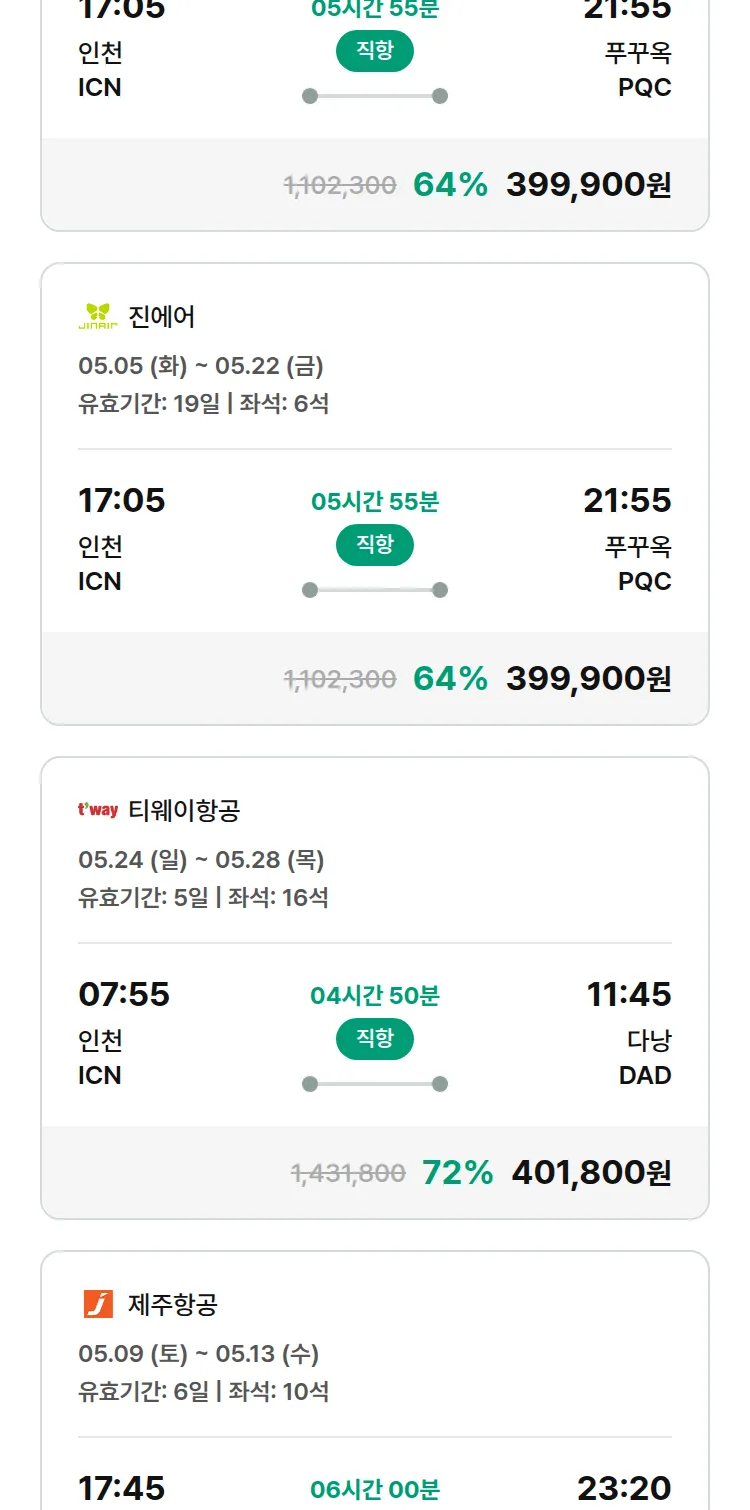750x1510 pixels.
Task: Click 직항 badge on top partial flight card
Action: (x=375, y=51)
